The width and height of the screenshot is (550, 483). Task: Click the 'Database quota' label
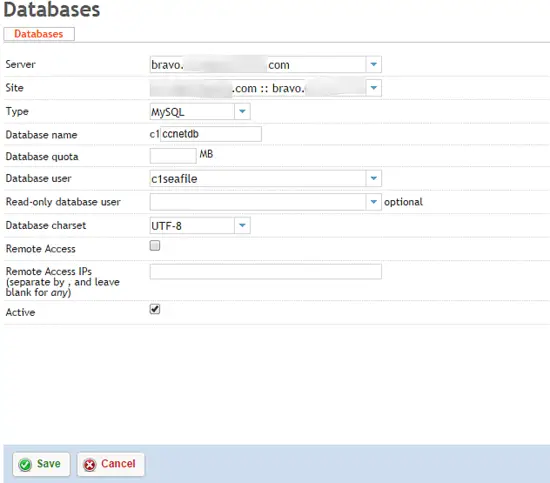click(x=42, y=157)
